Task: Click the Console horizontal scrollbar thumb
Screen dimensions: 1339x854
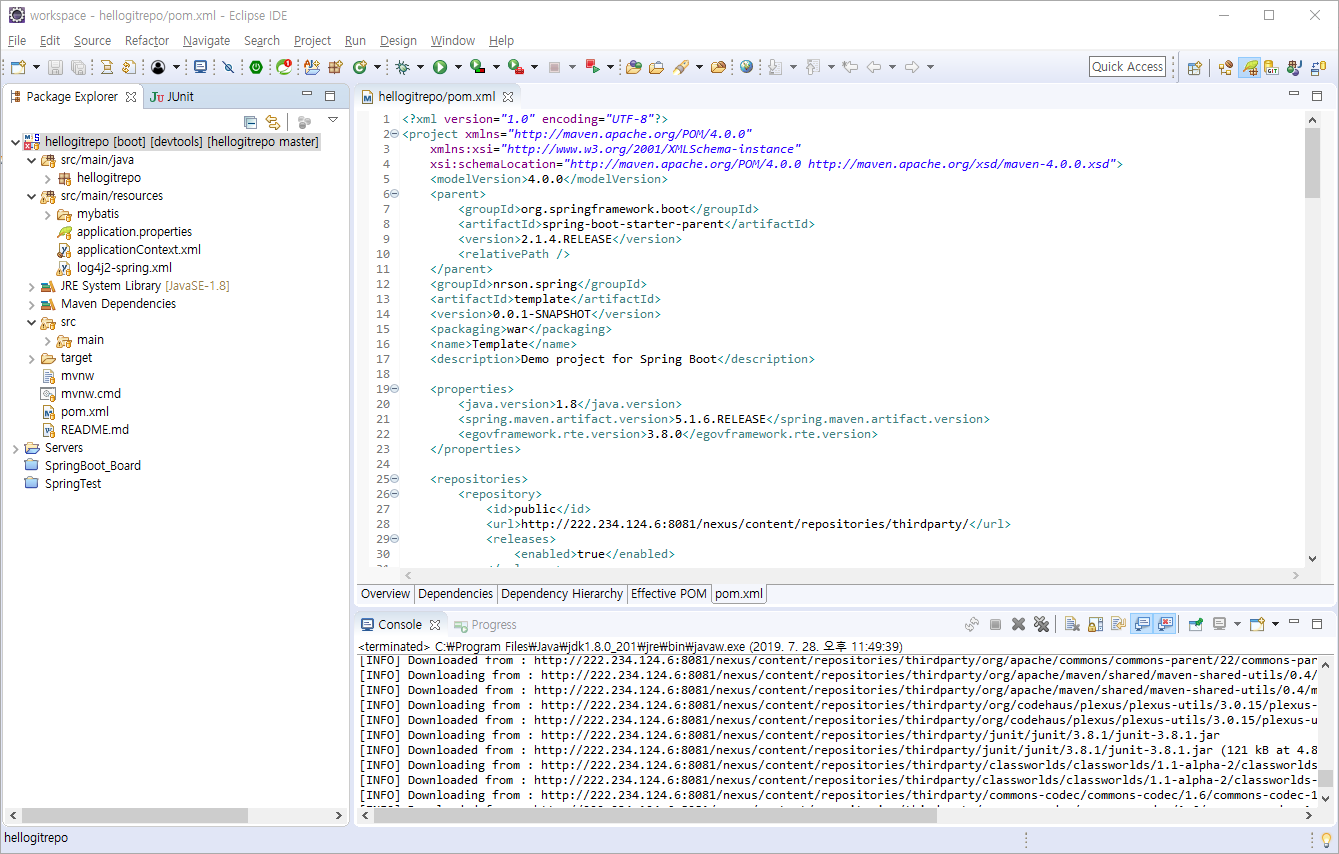Action: pos(656,815)
